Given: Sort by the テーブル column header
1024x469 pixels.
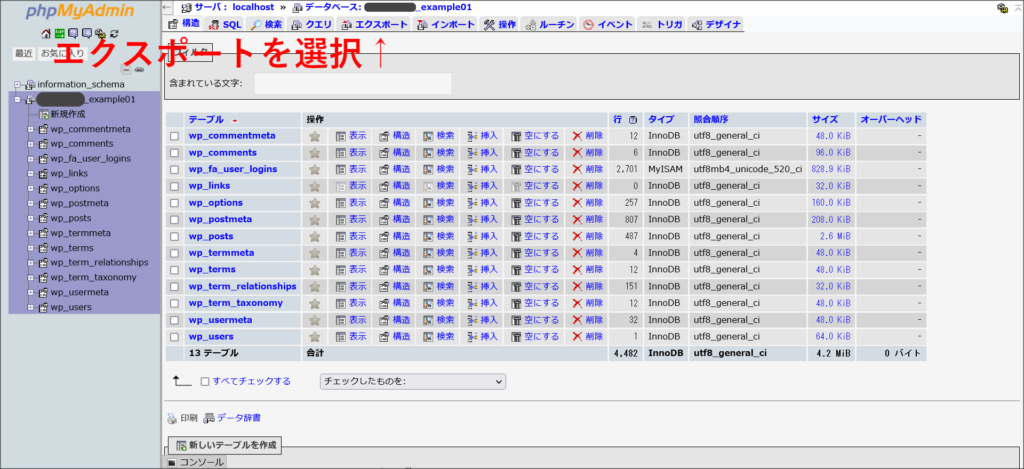Looking at the screenshot, I should pos(206,120).
